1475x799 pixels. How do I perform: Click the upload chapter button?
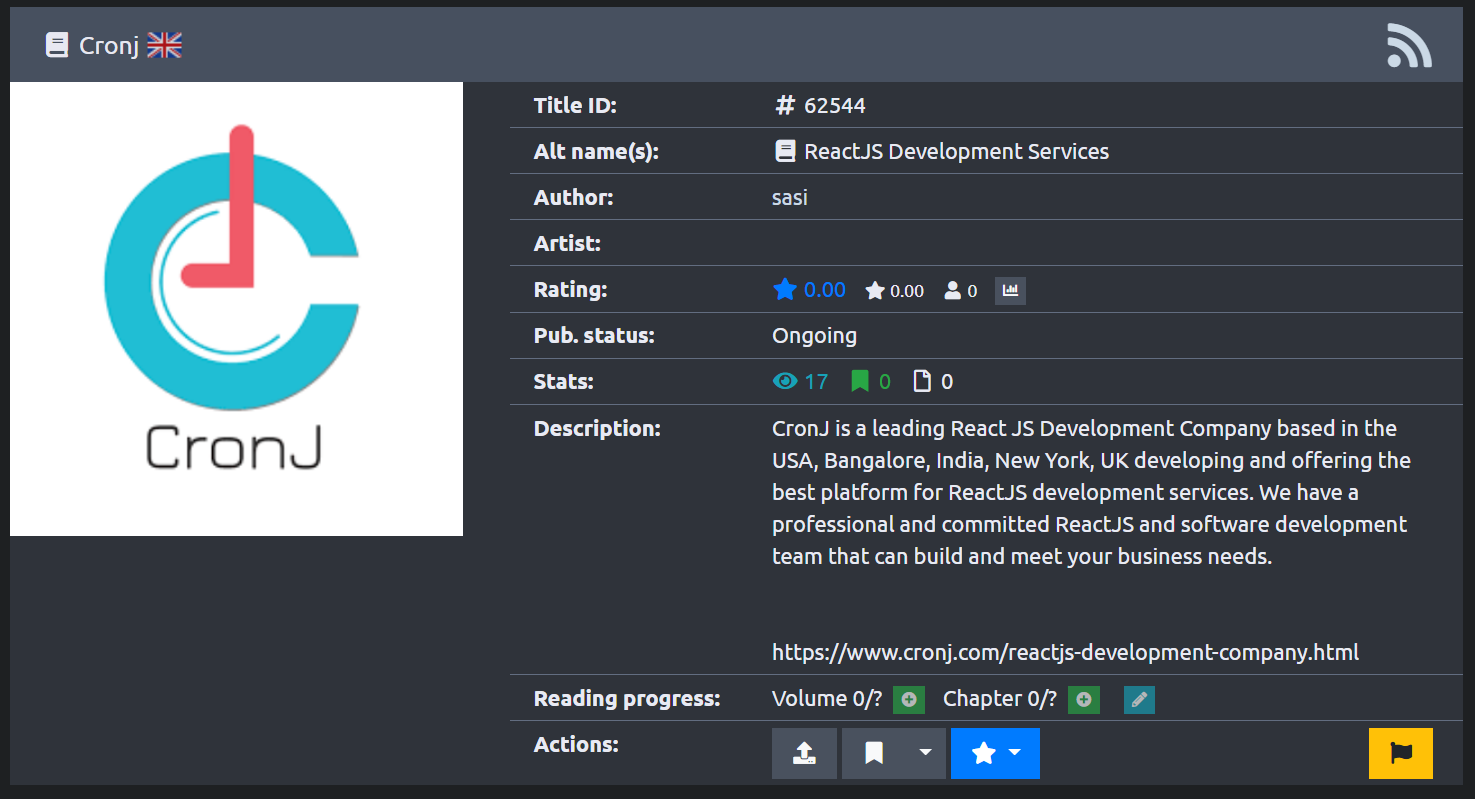pos(804,753)
